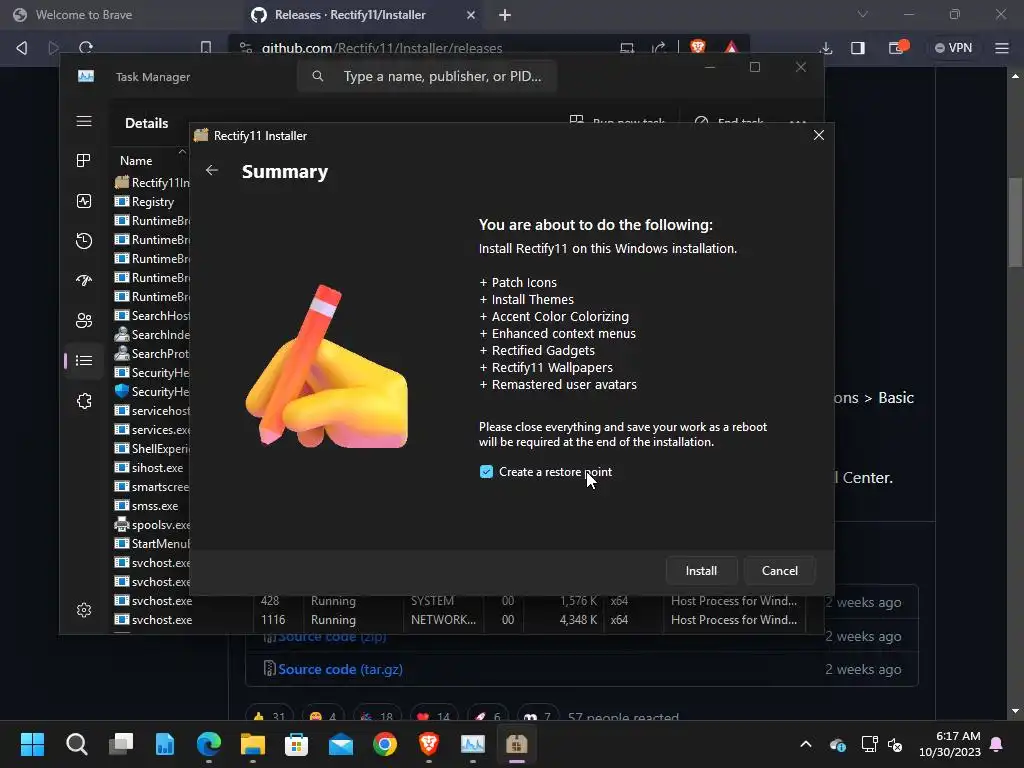Select spoolsv.exe process row
1024x768 pixels.
pyautogui.click(x=152, y=524)
